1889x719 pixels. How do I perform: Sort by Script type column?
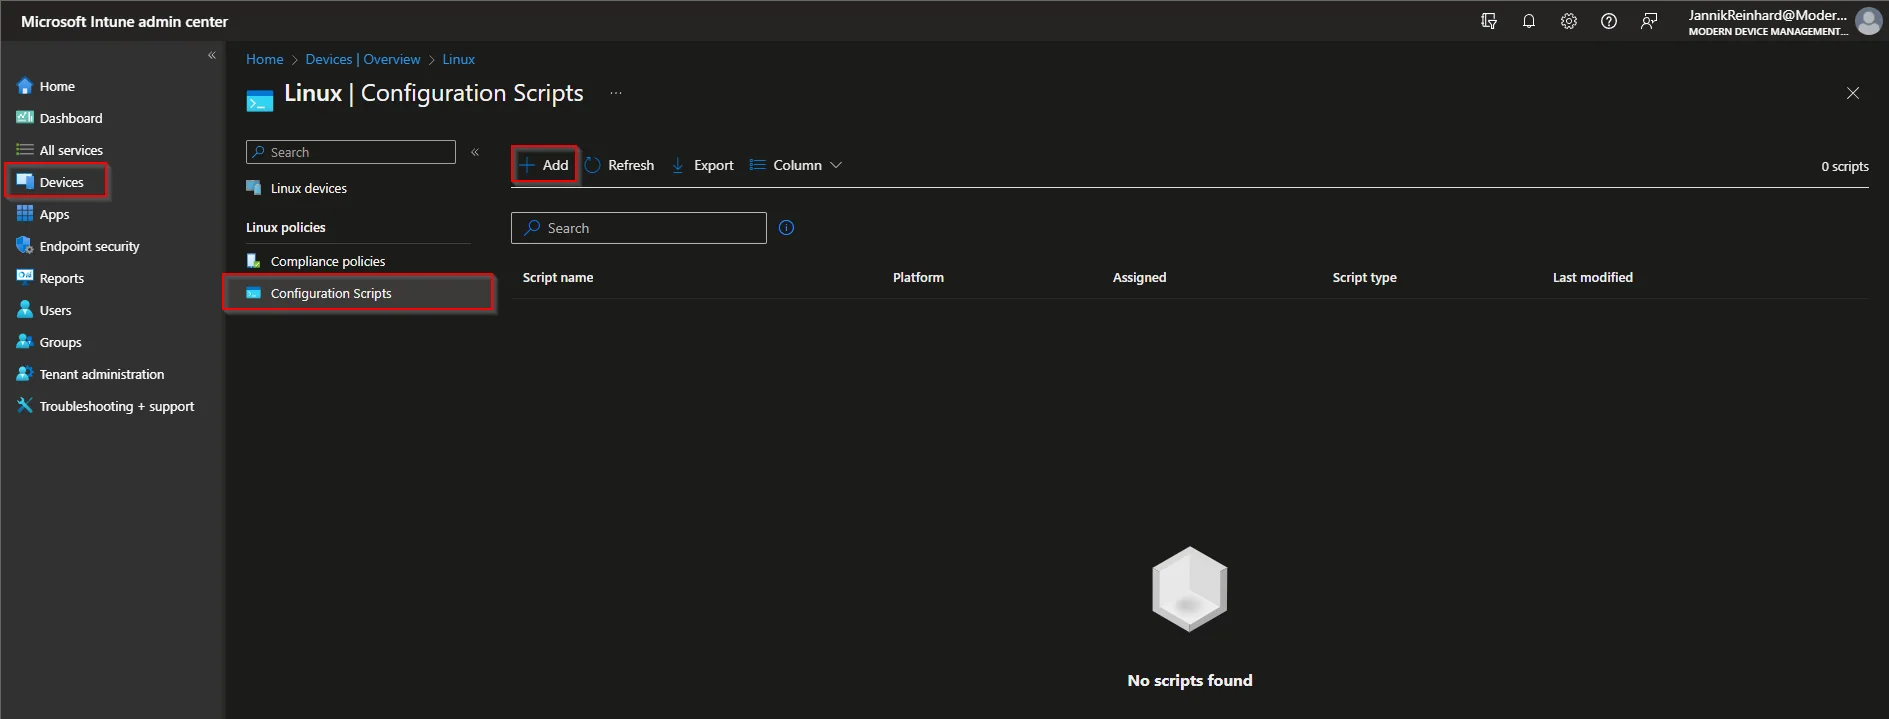tap(1364, 277)
